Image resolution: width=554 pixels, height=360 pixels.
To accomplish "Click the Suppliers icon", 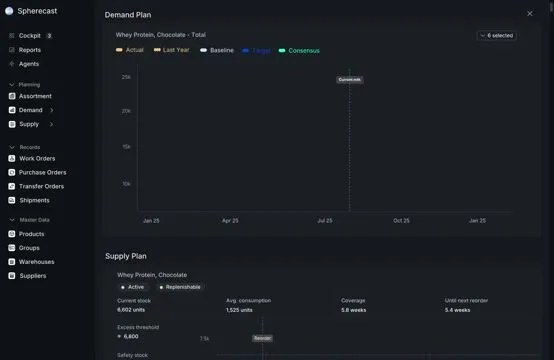I will click(12, 276).
